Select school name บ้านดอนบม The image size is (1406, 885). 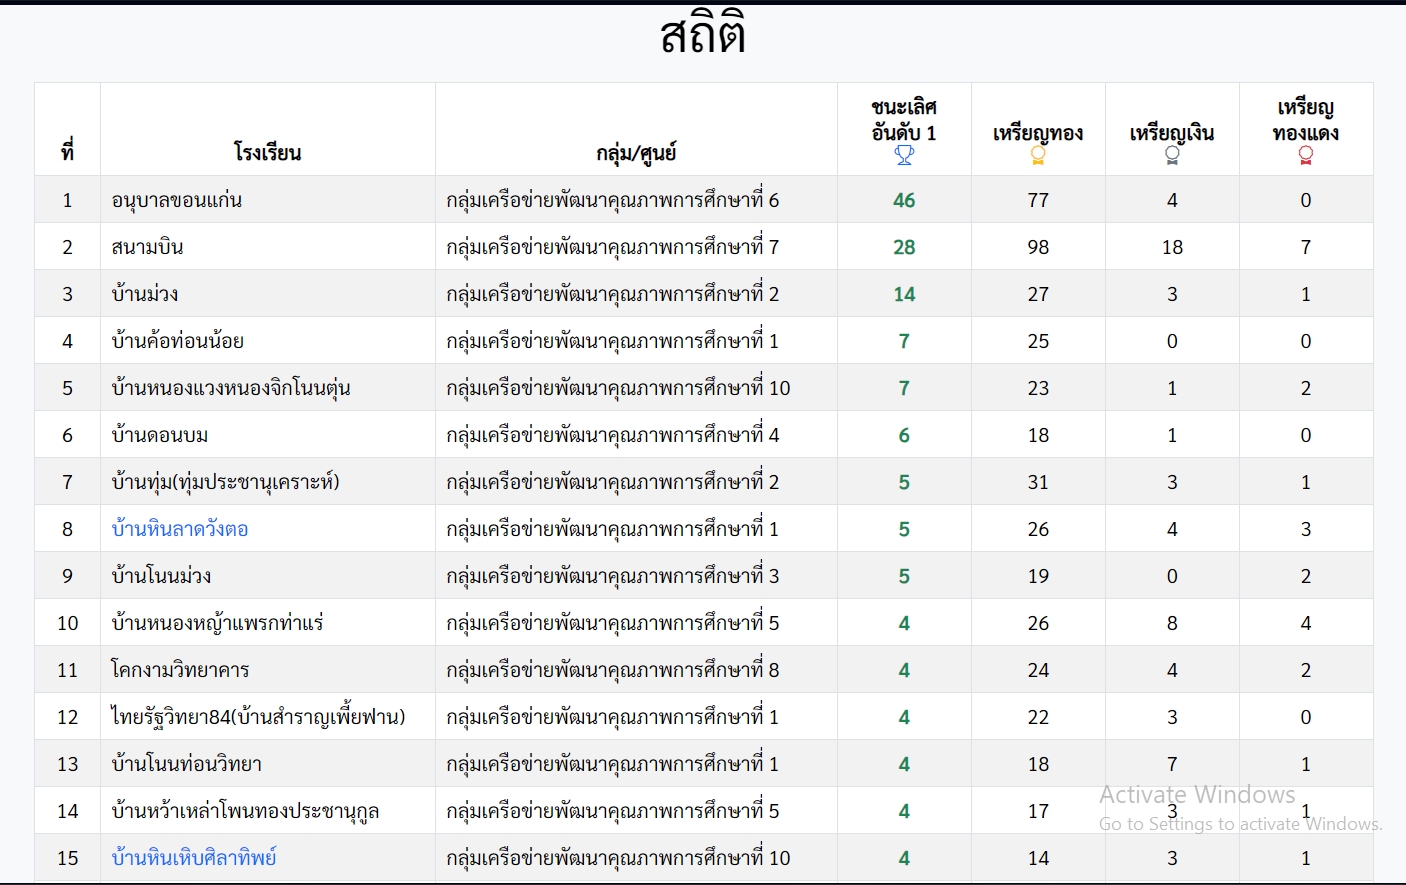(160, 435)
